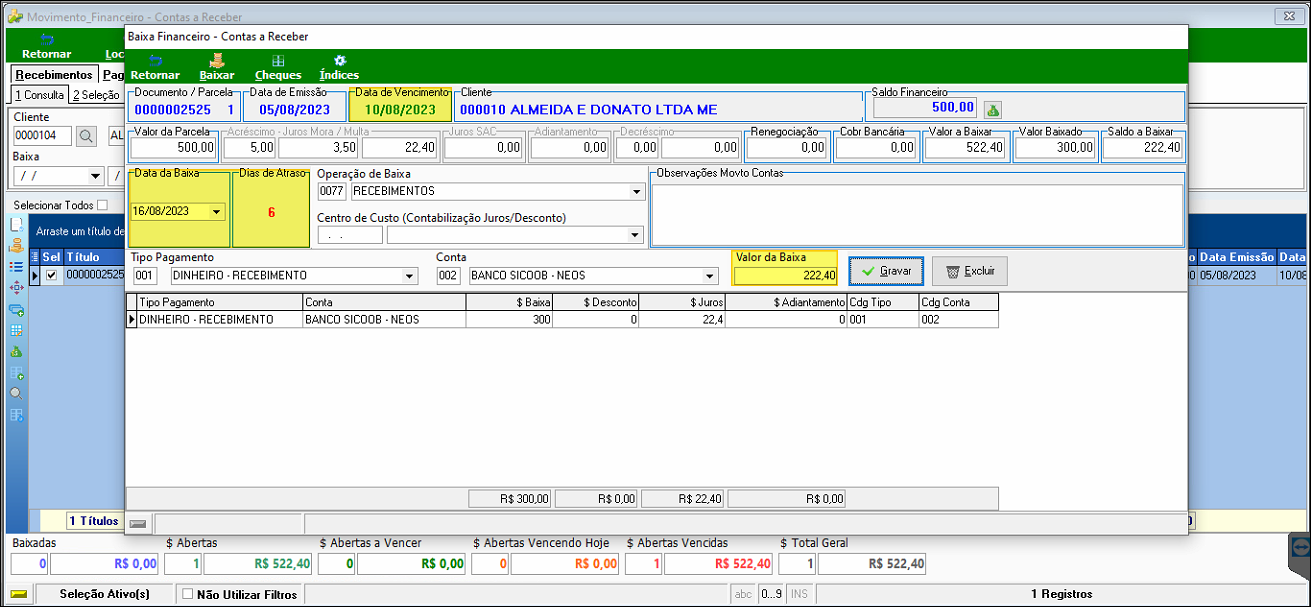1311x607 pixels.
Task: Switch to the 1 Consulta tab
Action: 39,95
